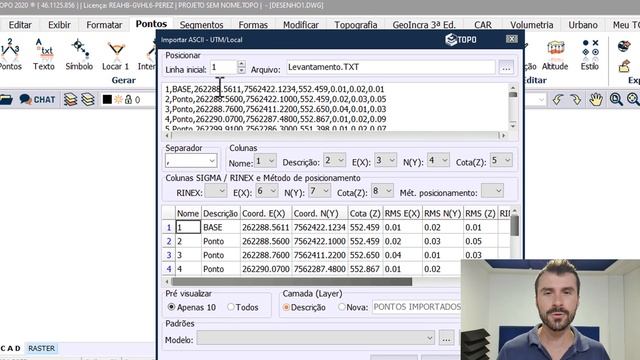Open the layers manager icon
This screenshot has width=640, height=360.
click(70, 100)
